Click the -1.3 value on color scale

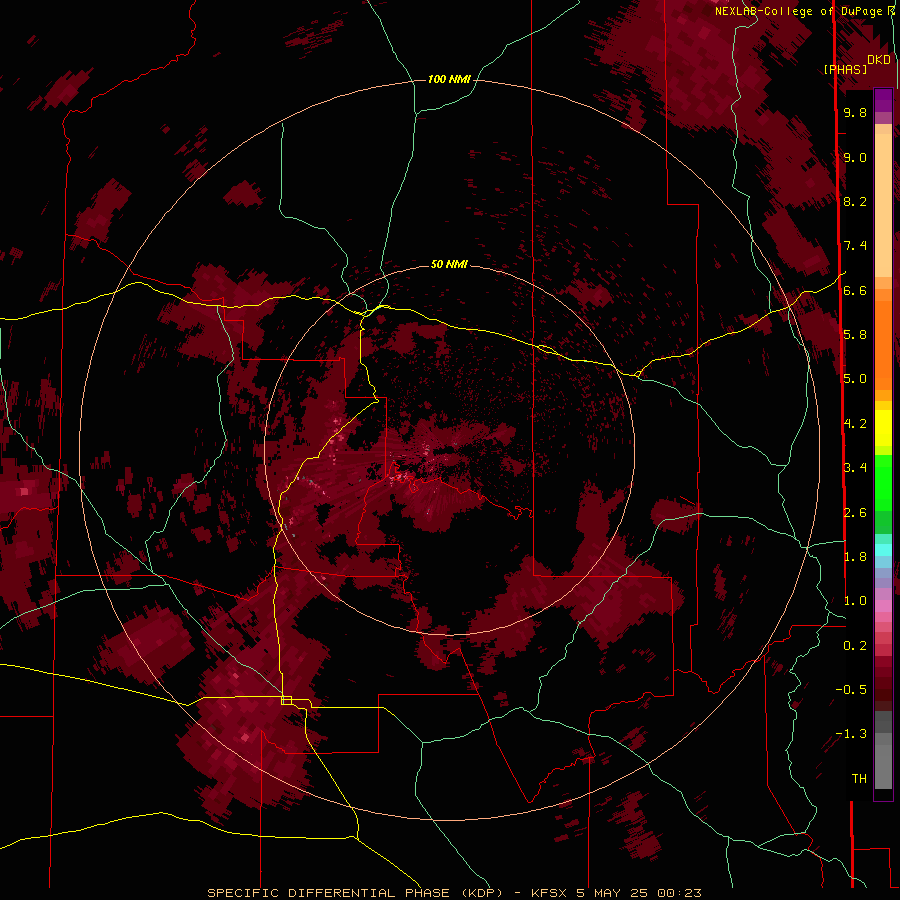tap(851, 734)
